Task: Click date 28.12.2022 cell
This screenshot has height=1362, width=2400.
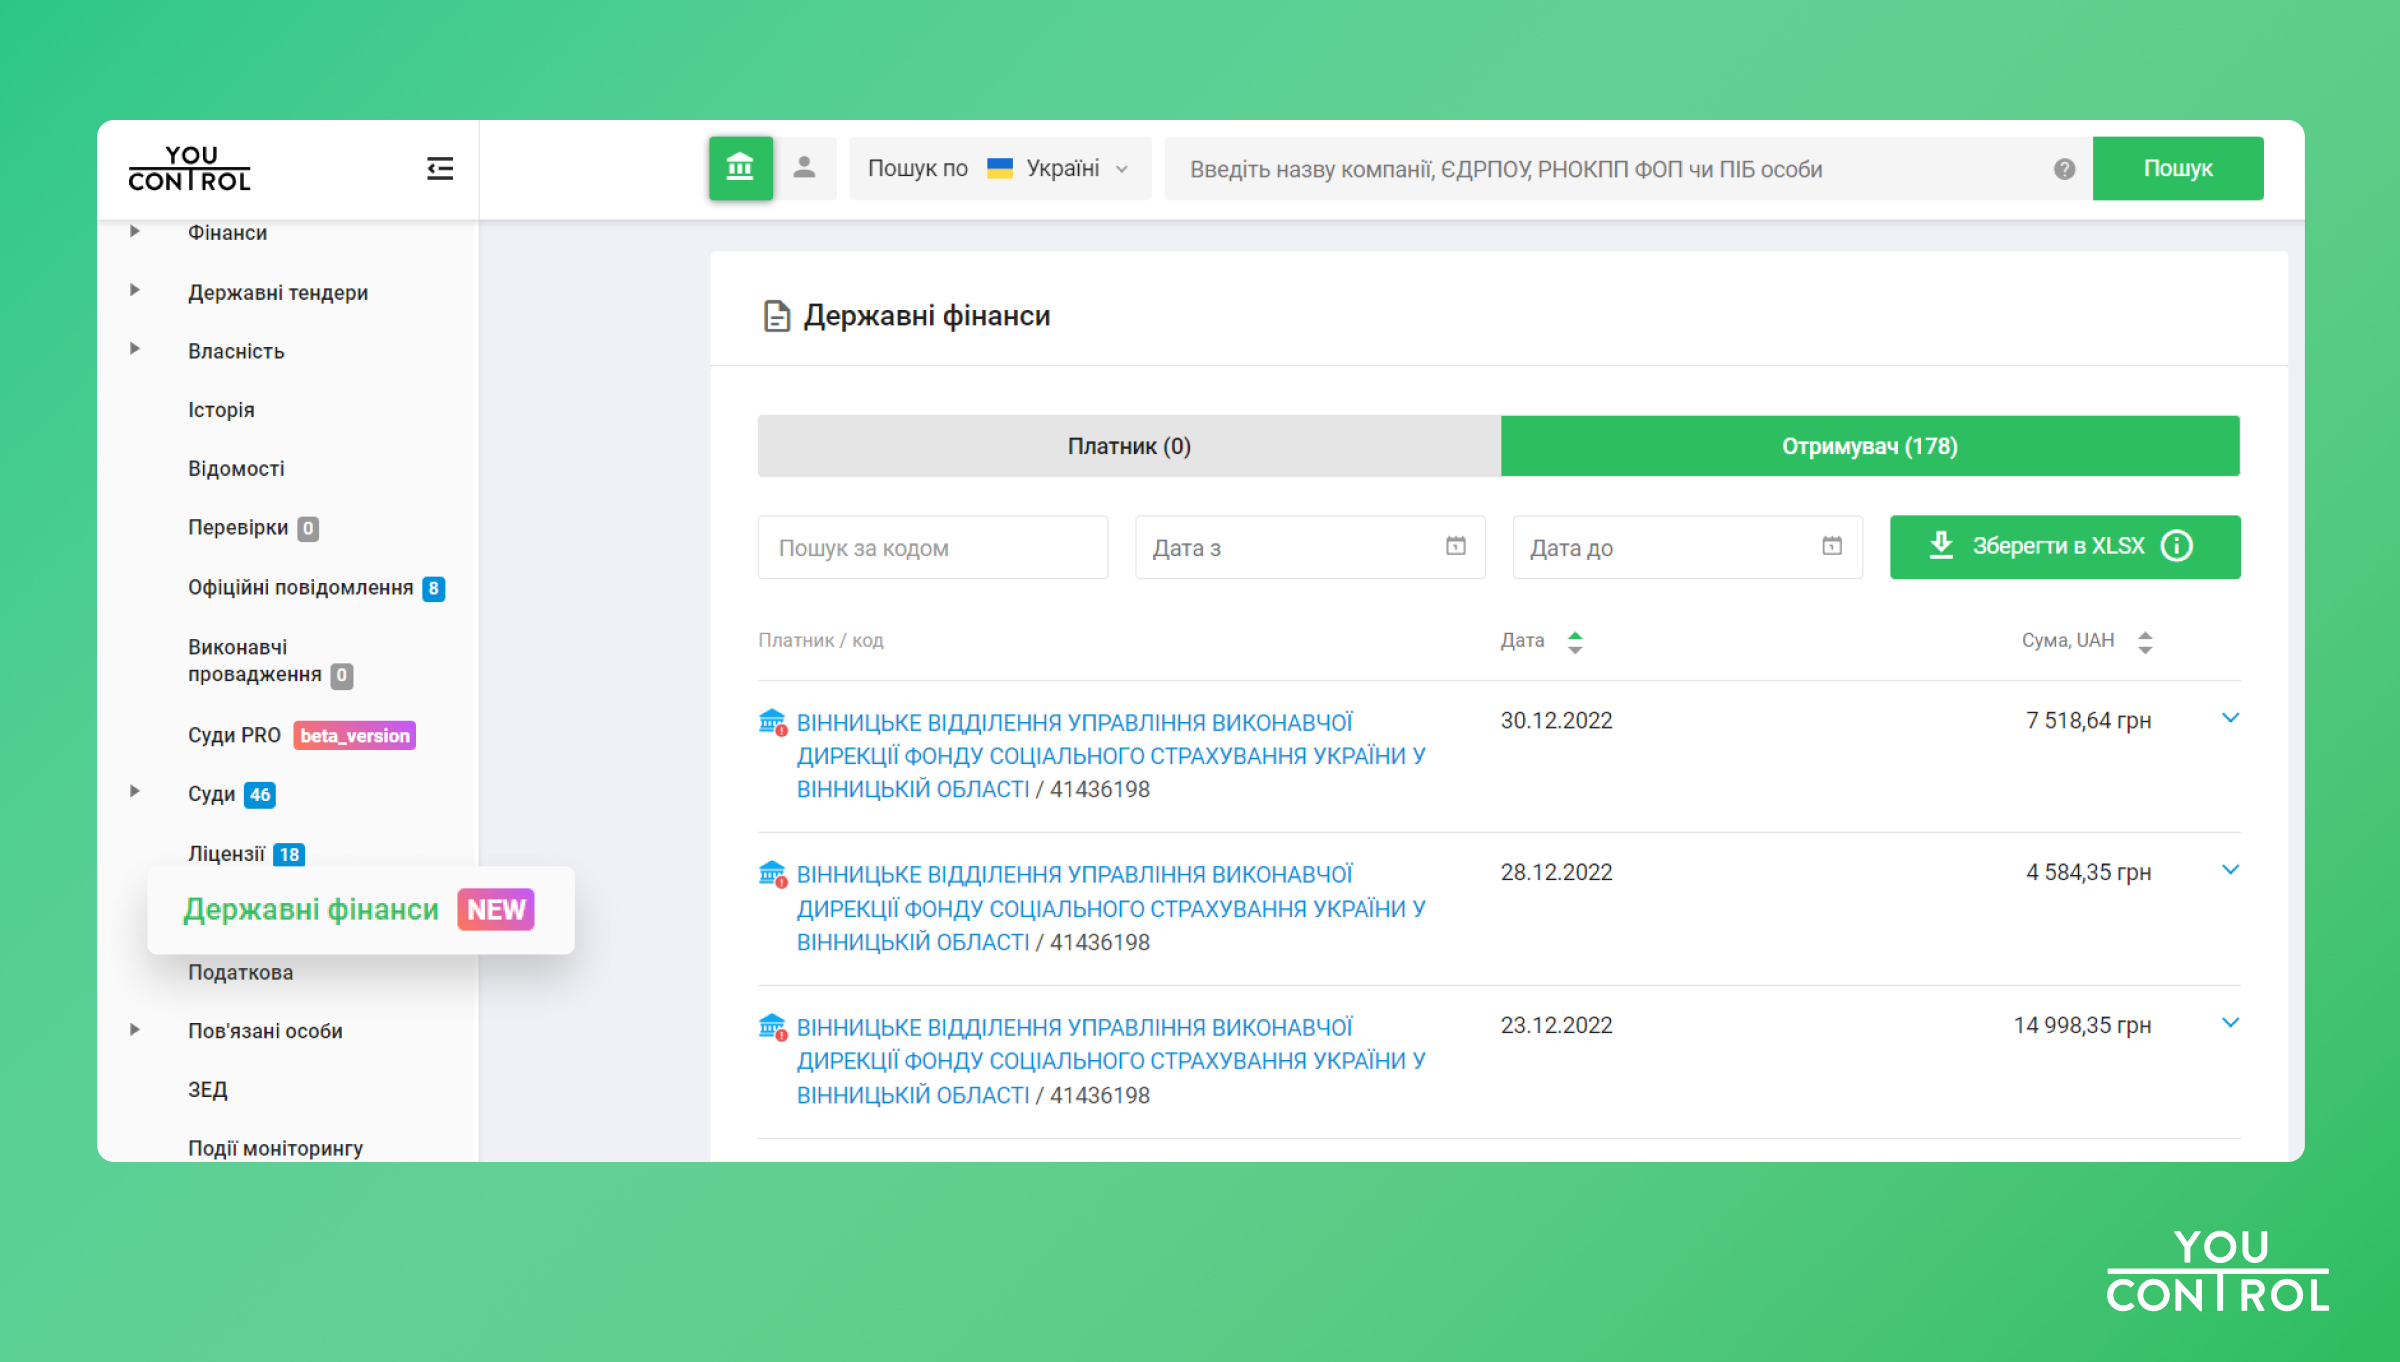Action: (x=1557, y=873)
